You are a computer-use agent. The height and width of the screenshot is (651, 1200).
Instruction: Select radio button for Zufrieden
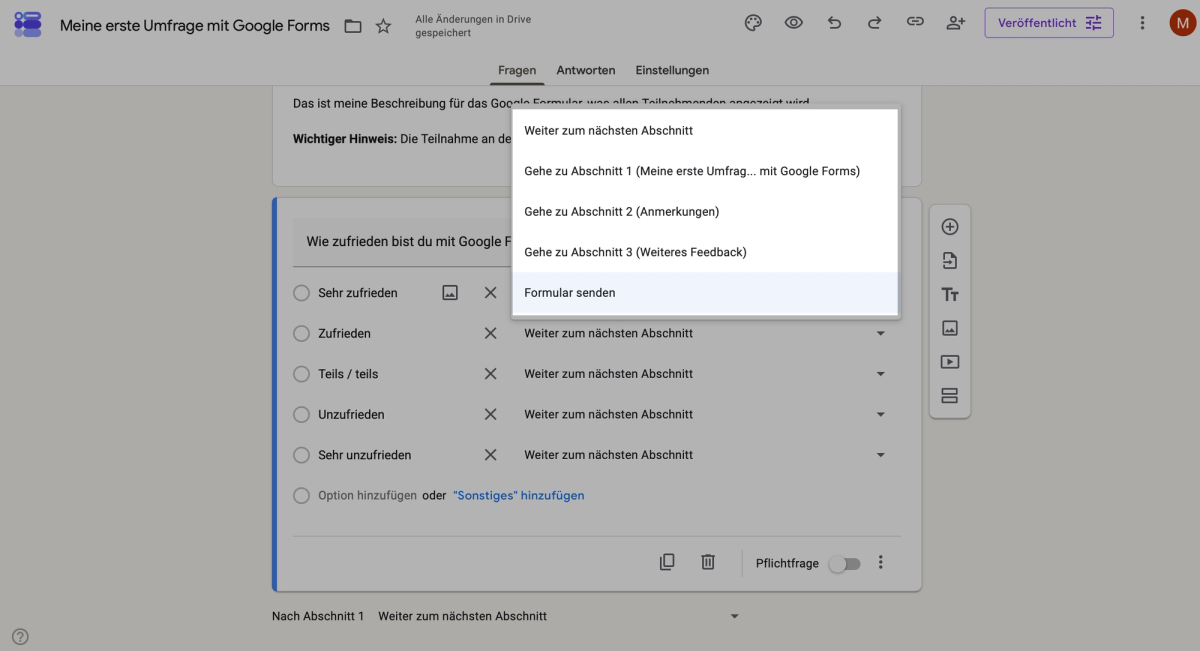[301, 333]
